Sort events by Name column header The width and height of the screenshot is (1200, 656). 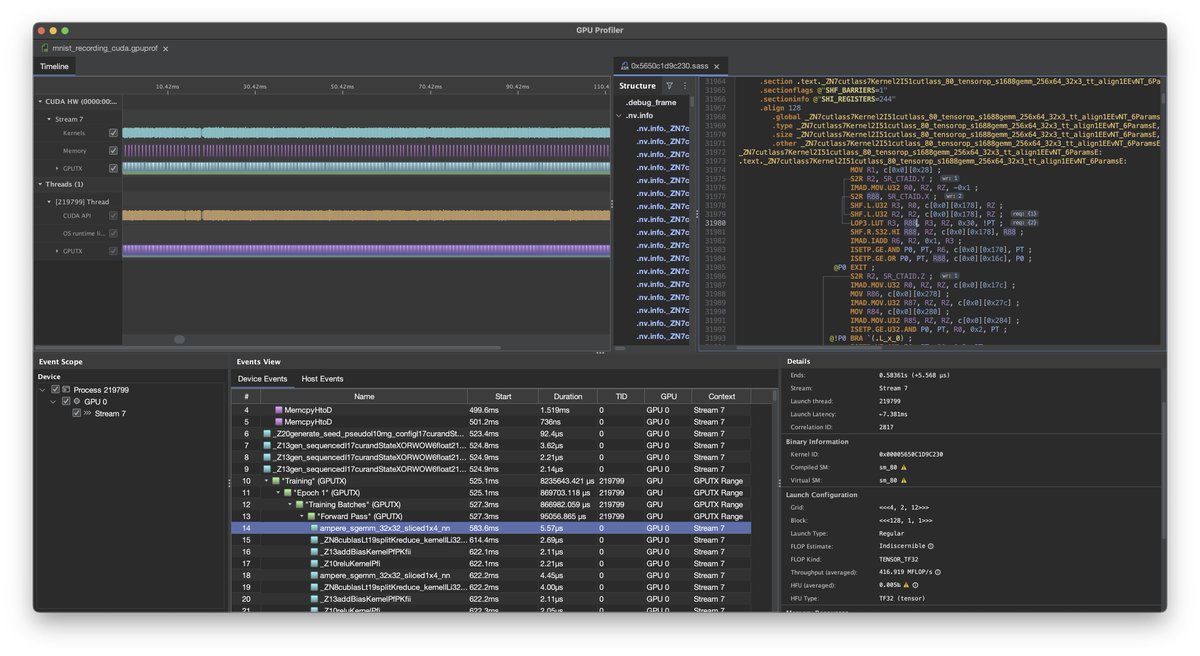[364, 397]
